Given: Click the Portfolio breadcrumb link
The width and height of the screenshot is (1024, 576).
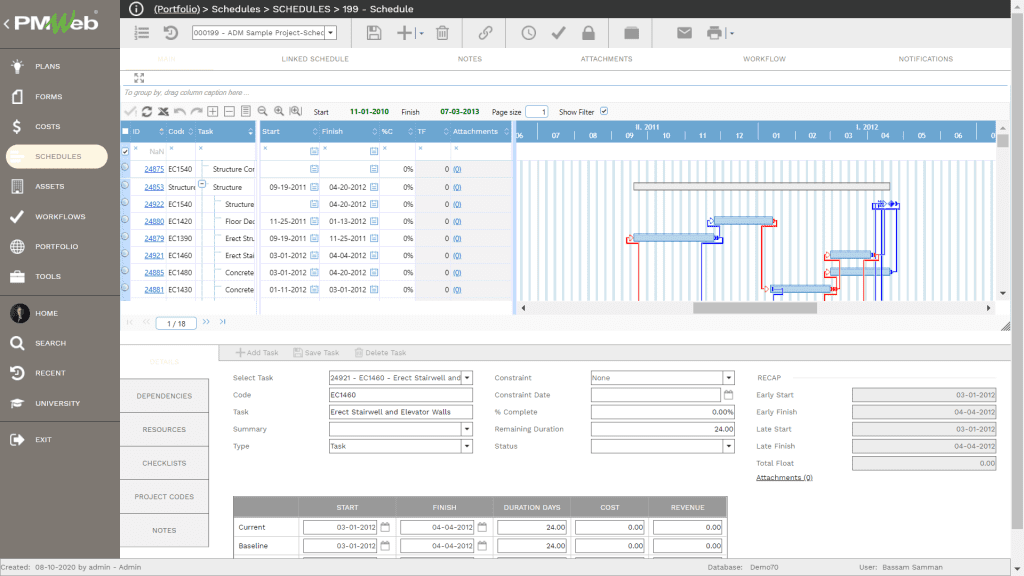Looking at the screenshot, I should [x=176, y=9].
